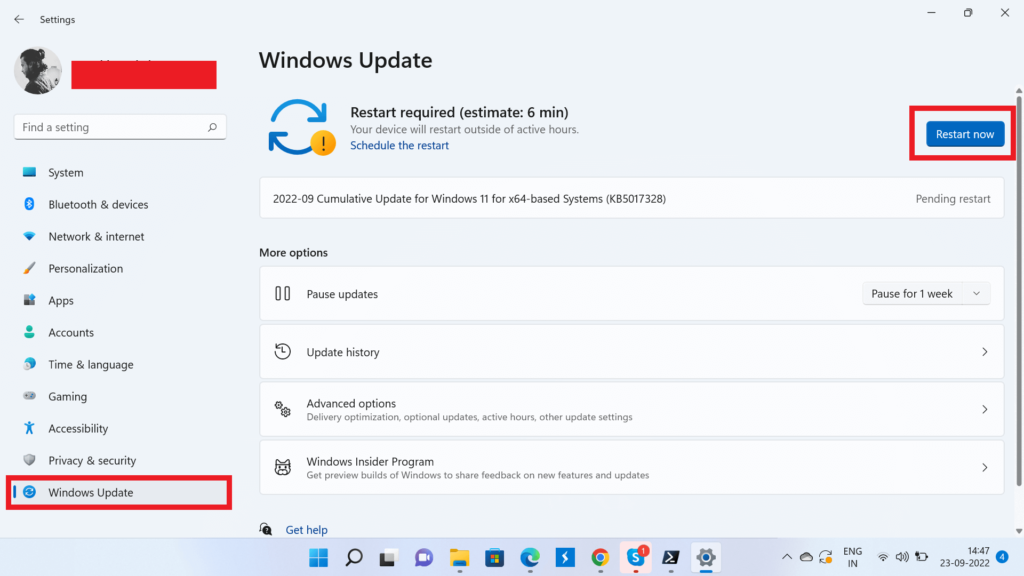Click the Restart now button

point(965,134)
